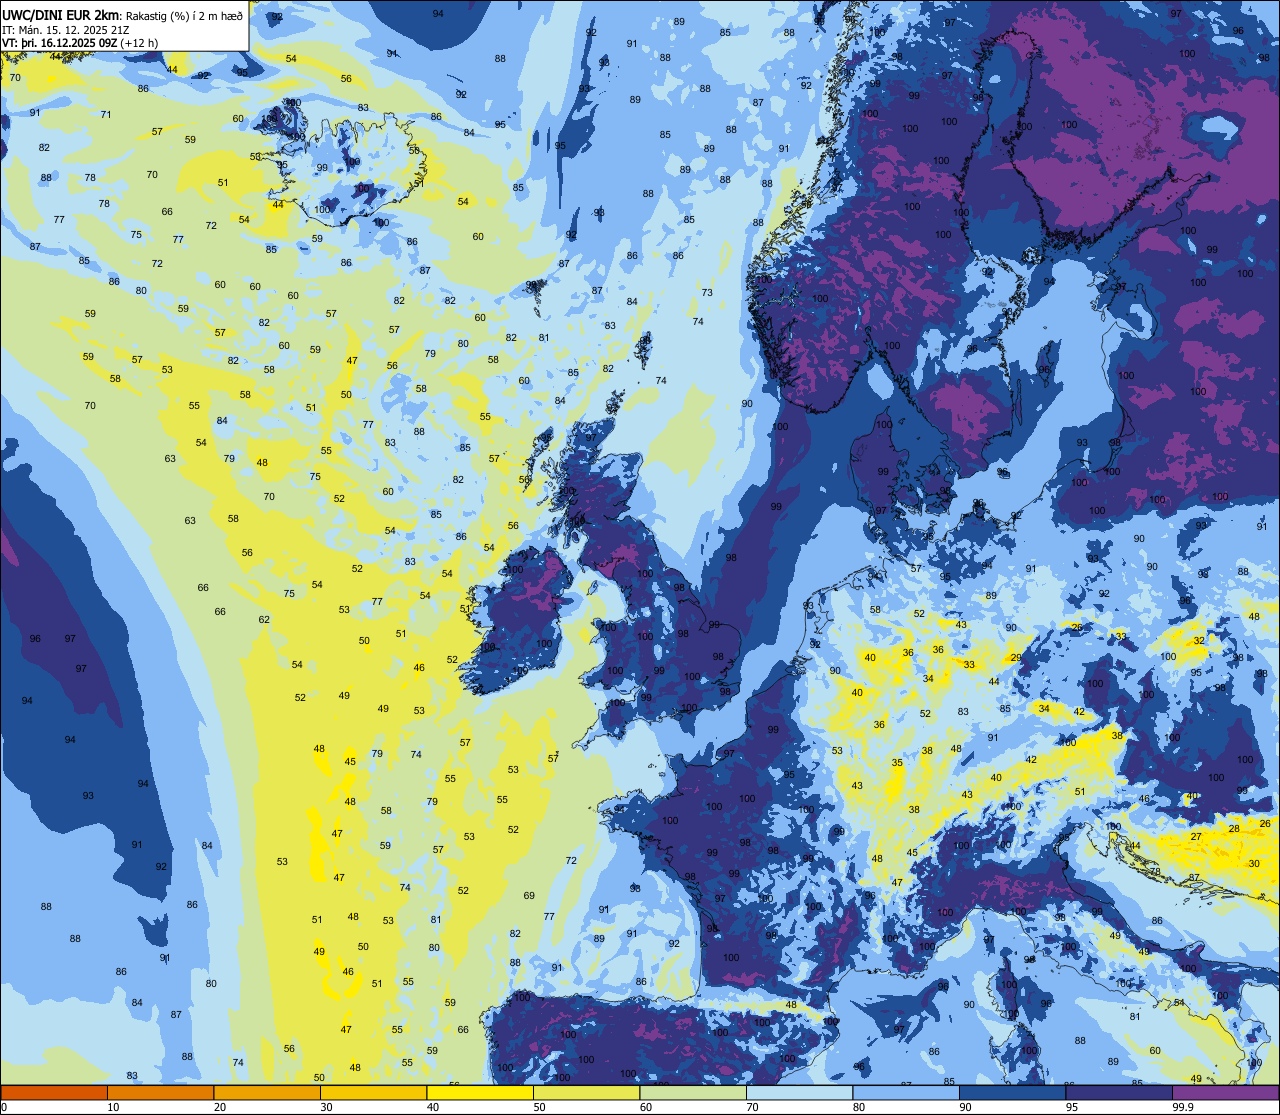
Task: Click the '20' tick label on the legend
Action: coord(220,1107)
